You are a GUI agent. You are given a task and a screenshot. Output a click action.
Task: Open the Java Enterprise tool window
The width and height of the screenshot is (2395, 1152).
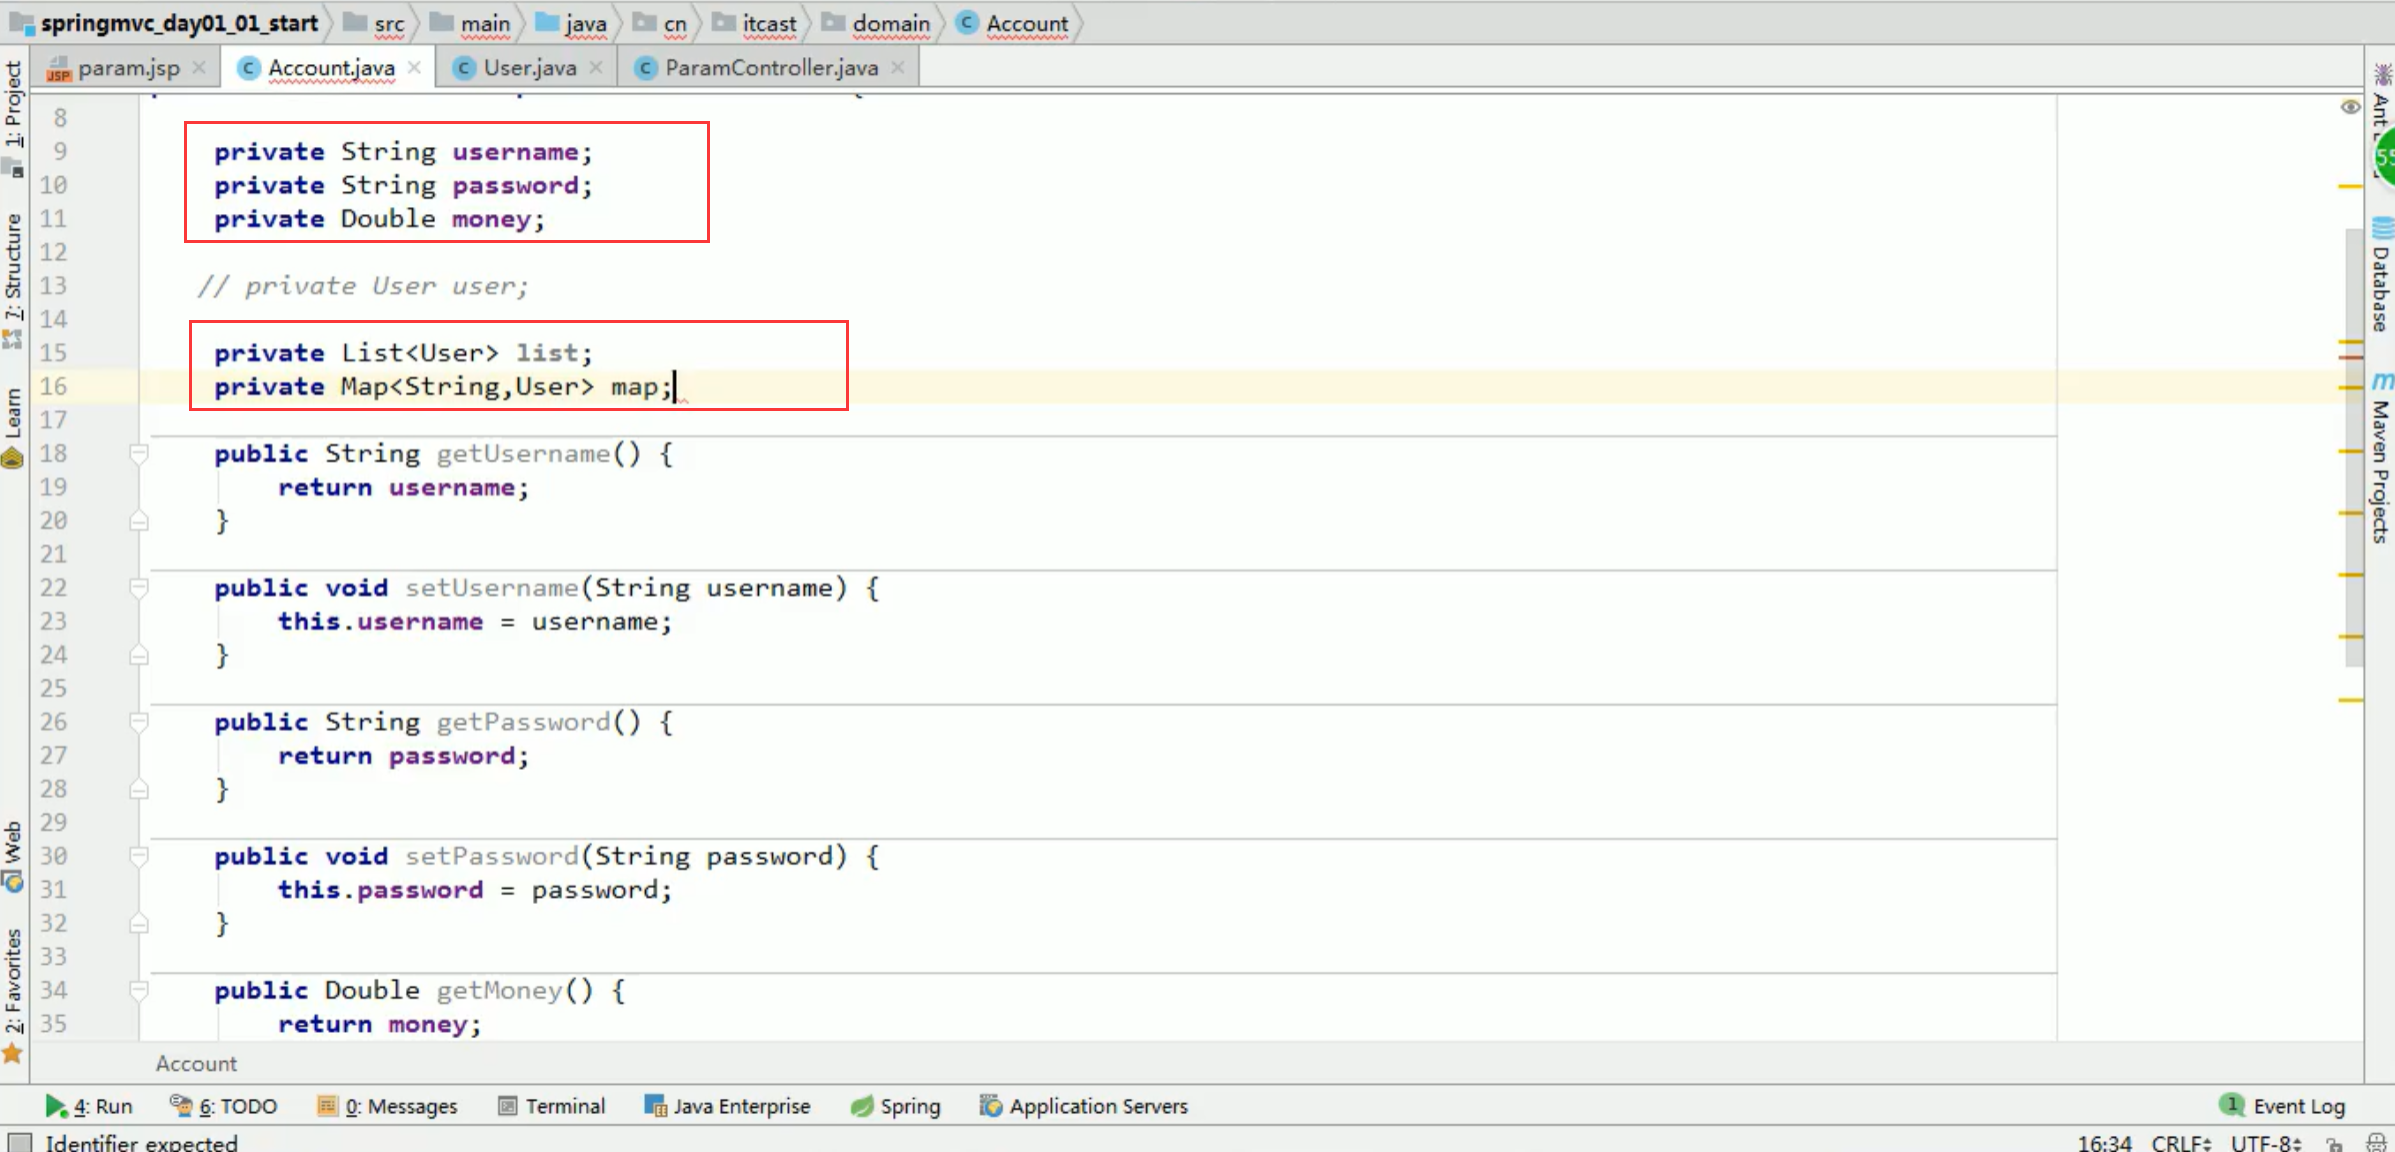coord(728,1106)
